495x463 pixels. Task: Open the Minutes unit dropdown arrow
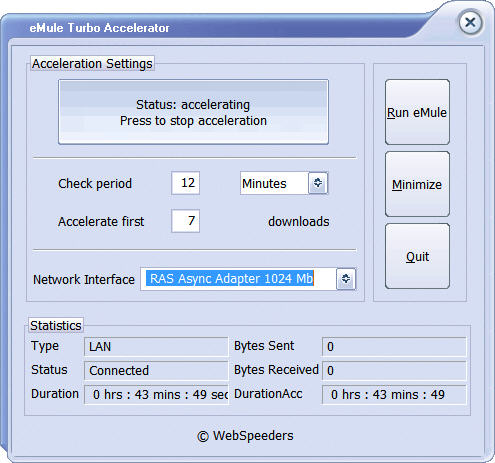tap(318, 183)
